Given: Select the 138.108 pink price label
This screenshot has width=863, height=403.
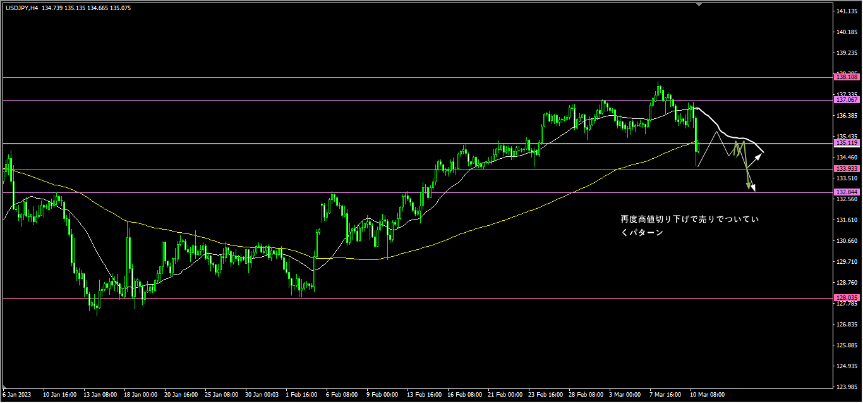Looking at the screenshot, I should point(845,76).
